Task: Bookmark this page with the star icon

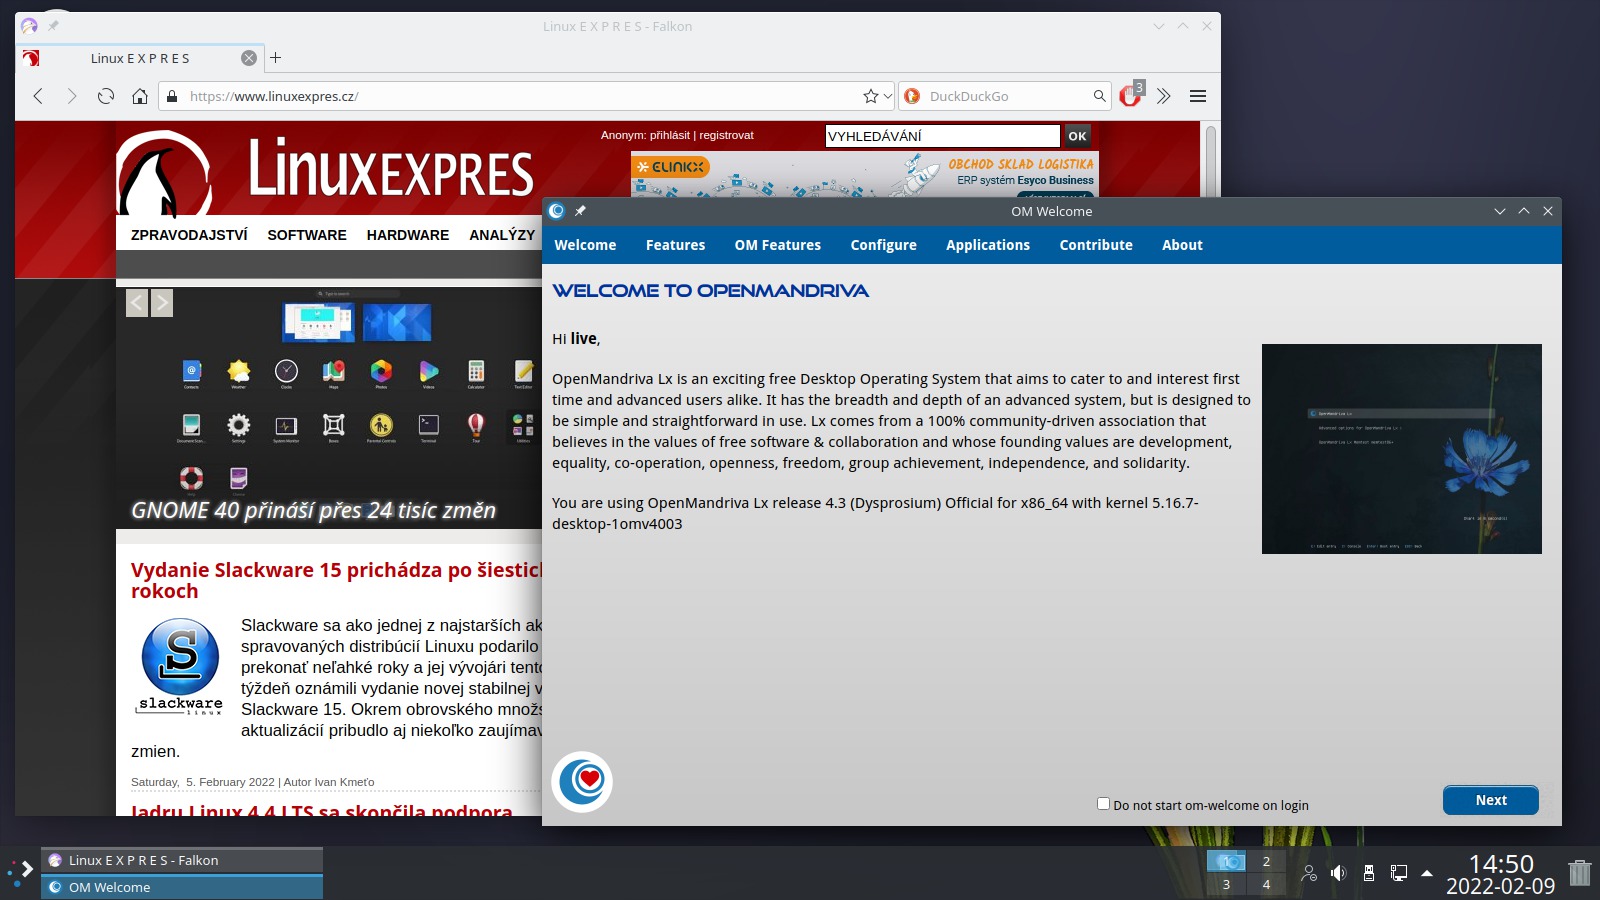Action: click(871, 96)
